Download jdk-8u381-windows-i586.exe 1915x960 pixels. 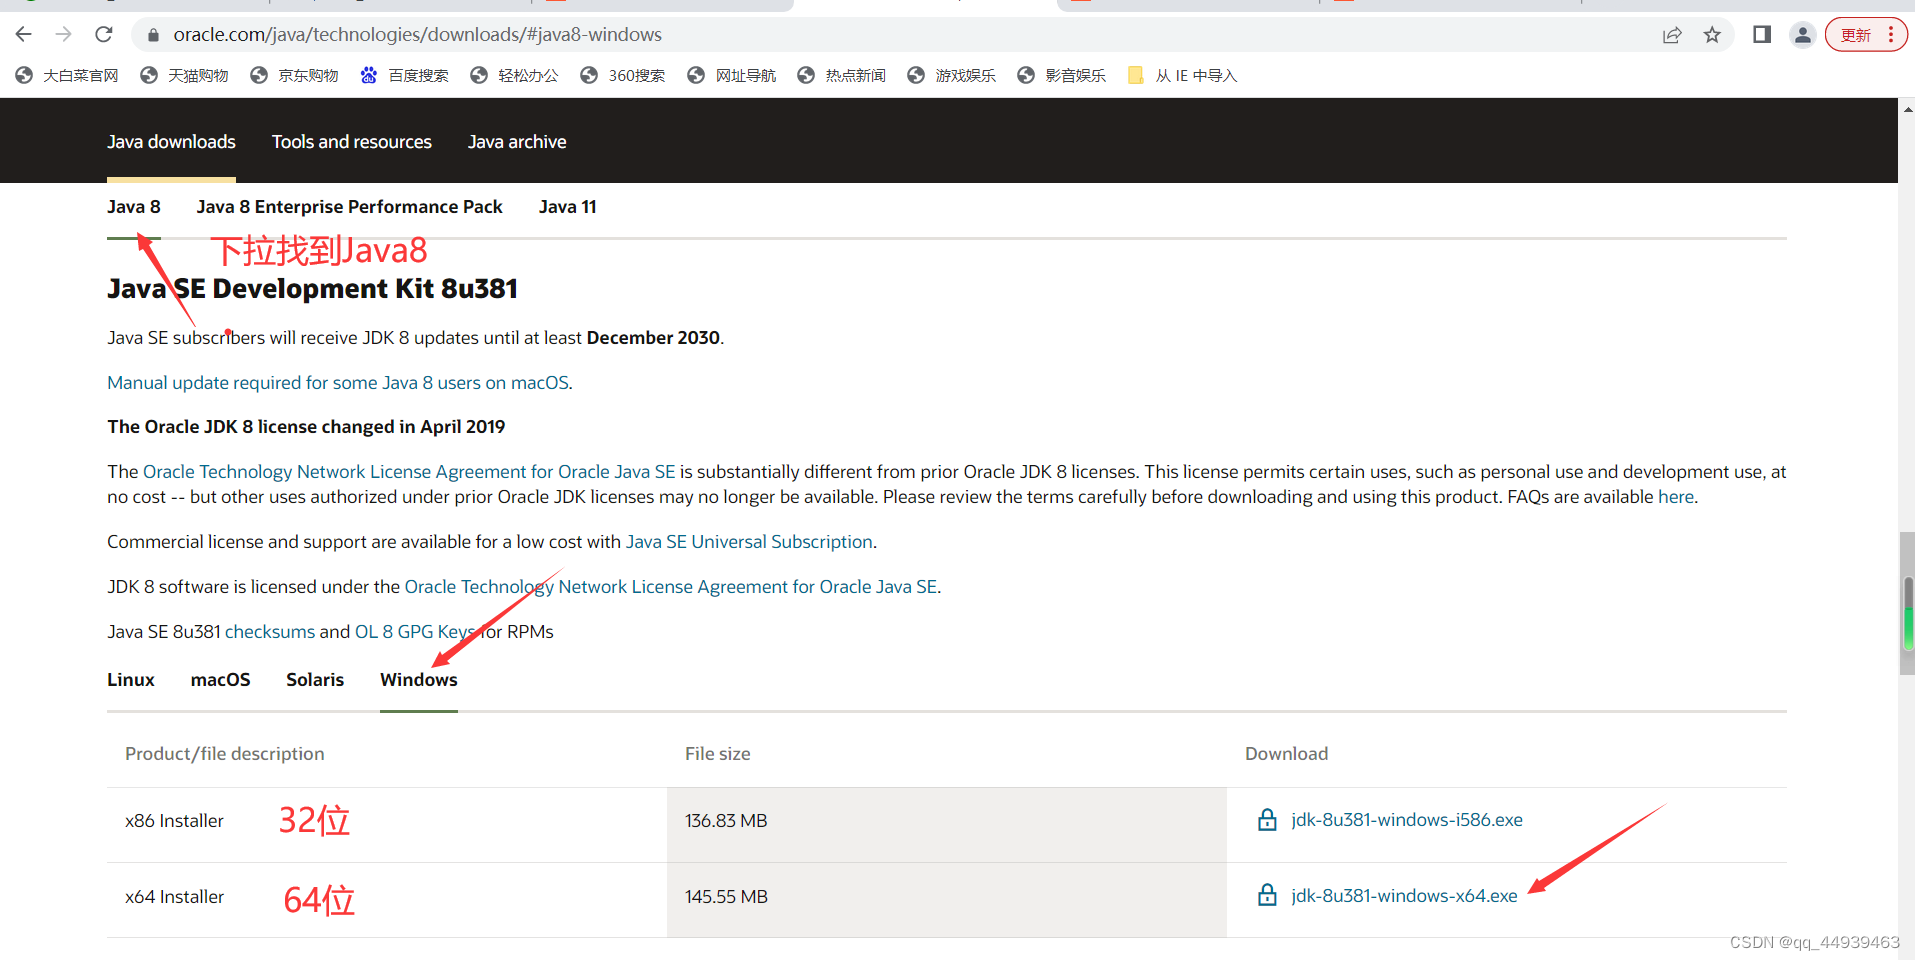coord(1407,820)
